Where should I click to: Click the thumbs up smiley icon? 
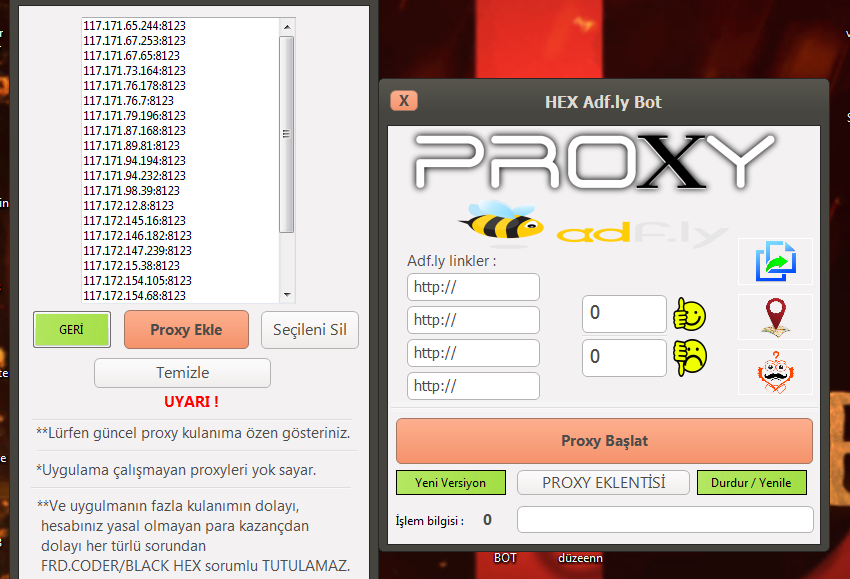(690, 315)
